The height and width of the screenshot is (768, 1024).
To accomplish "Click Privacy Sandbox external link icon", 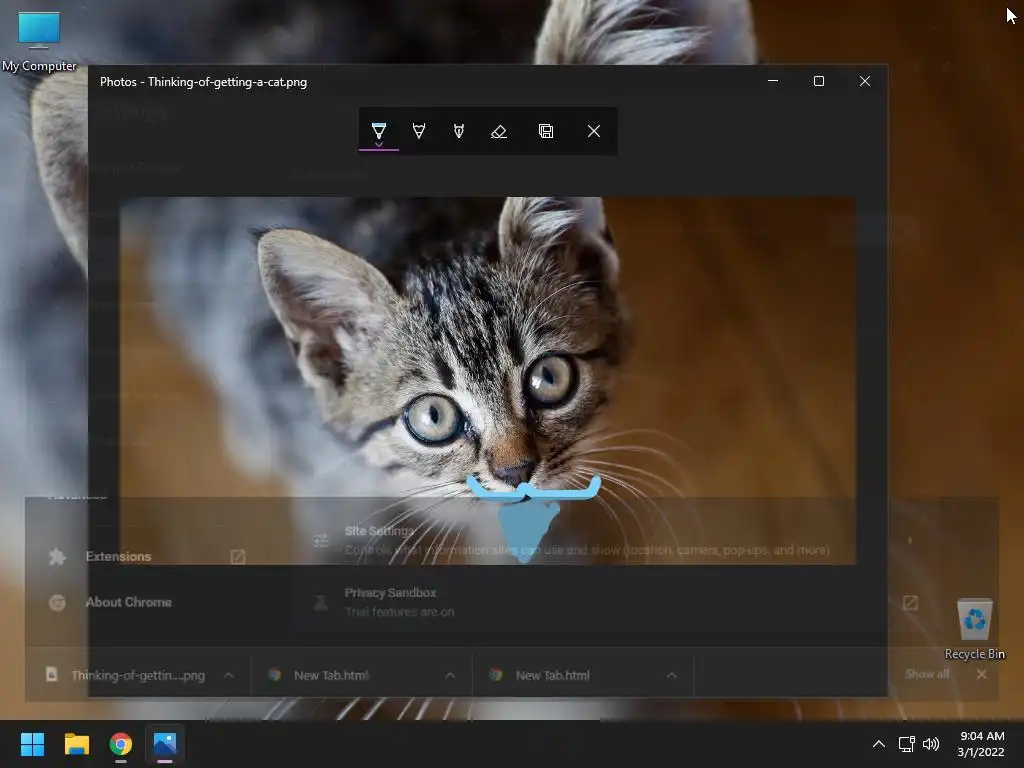I will [x=910, y=602].
